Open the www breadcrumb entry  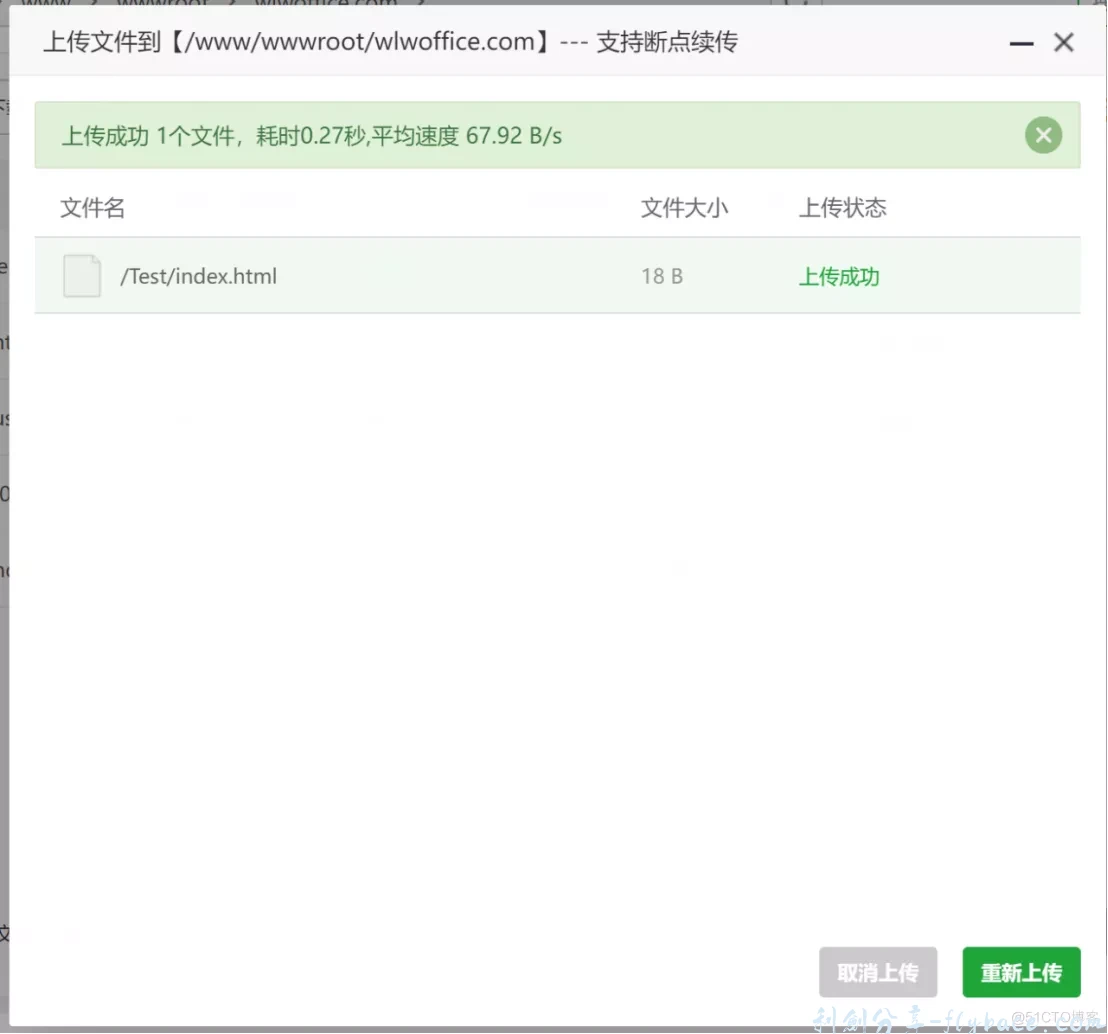[x=40, y=5]
